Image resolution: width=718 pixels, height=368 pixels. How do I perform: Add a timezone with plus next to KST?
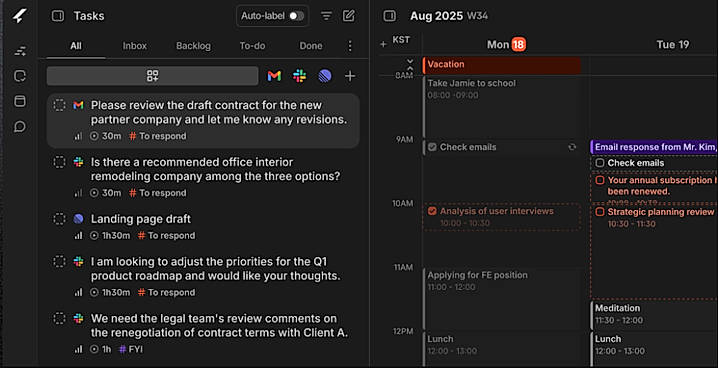click(x=383, y=44)
